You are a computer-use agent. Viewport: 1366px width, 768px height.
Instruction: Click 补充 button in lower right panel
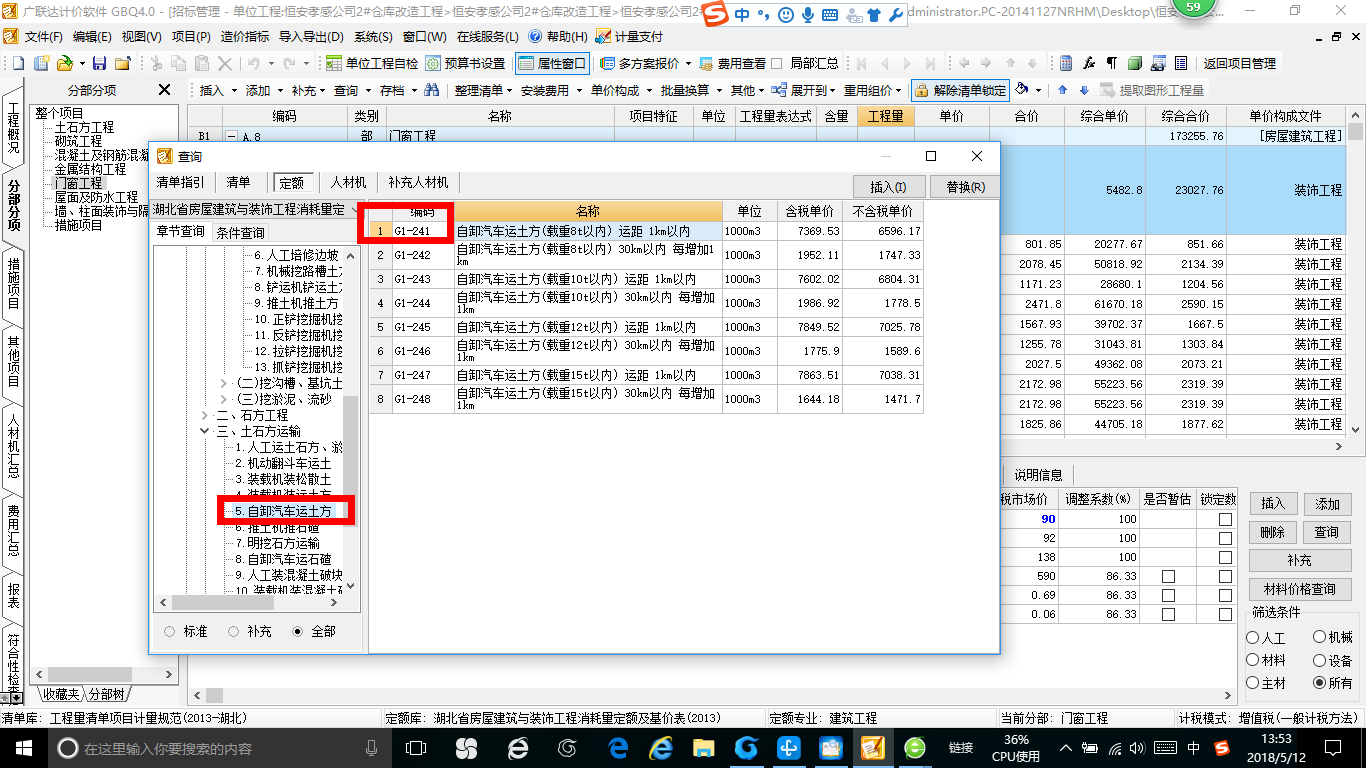[x=1299, y=560]
